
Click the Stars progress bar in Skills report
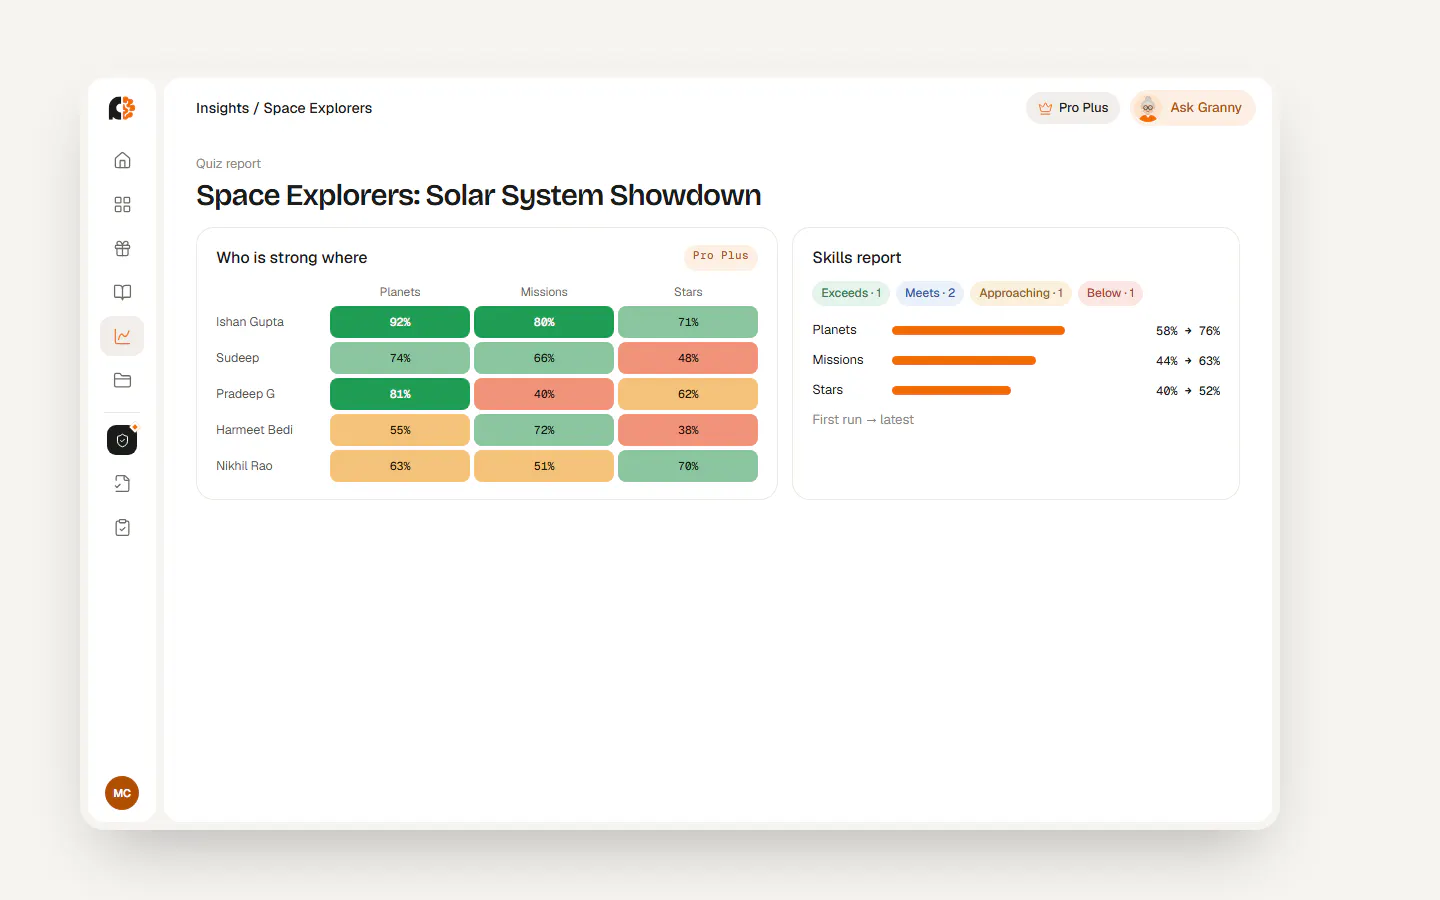[951, 390]
